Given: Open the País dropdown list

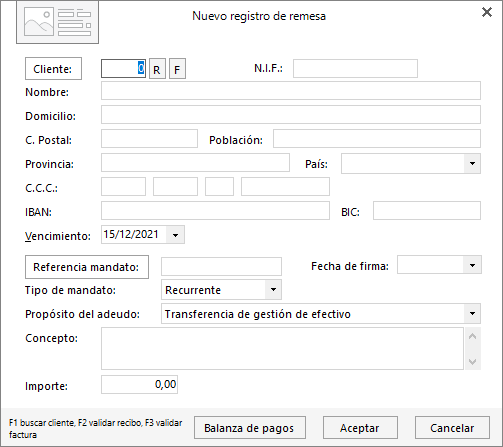Looking at the screenshot, I should 472,163.
